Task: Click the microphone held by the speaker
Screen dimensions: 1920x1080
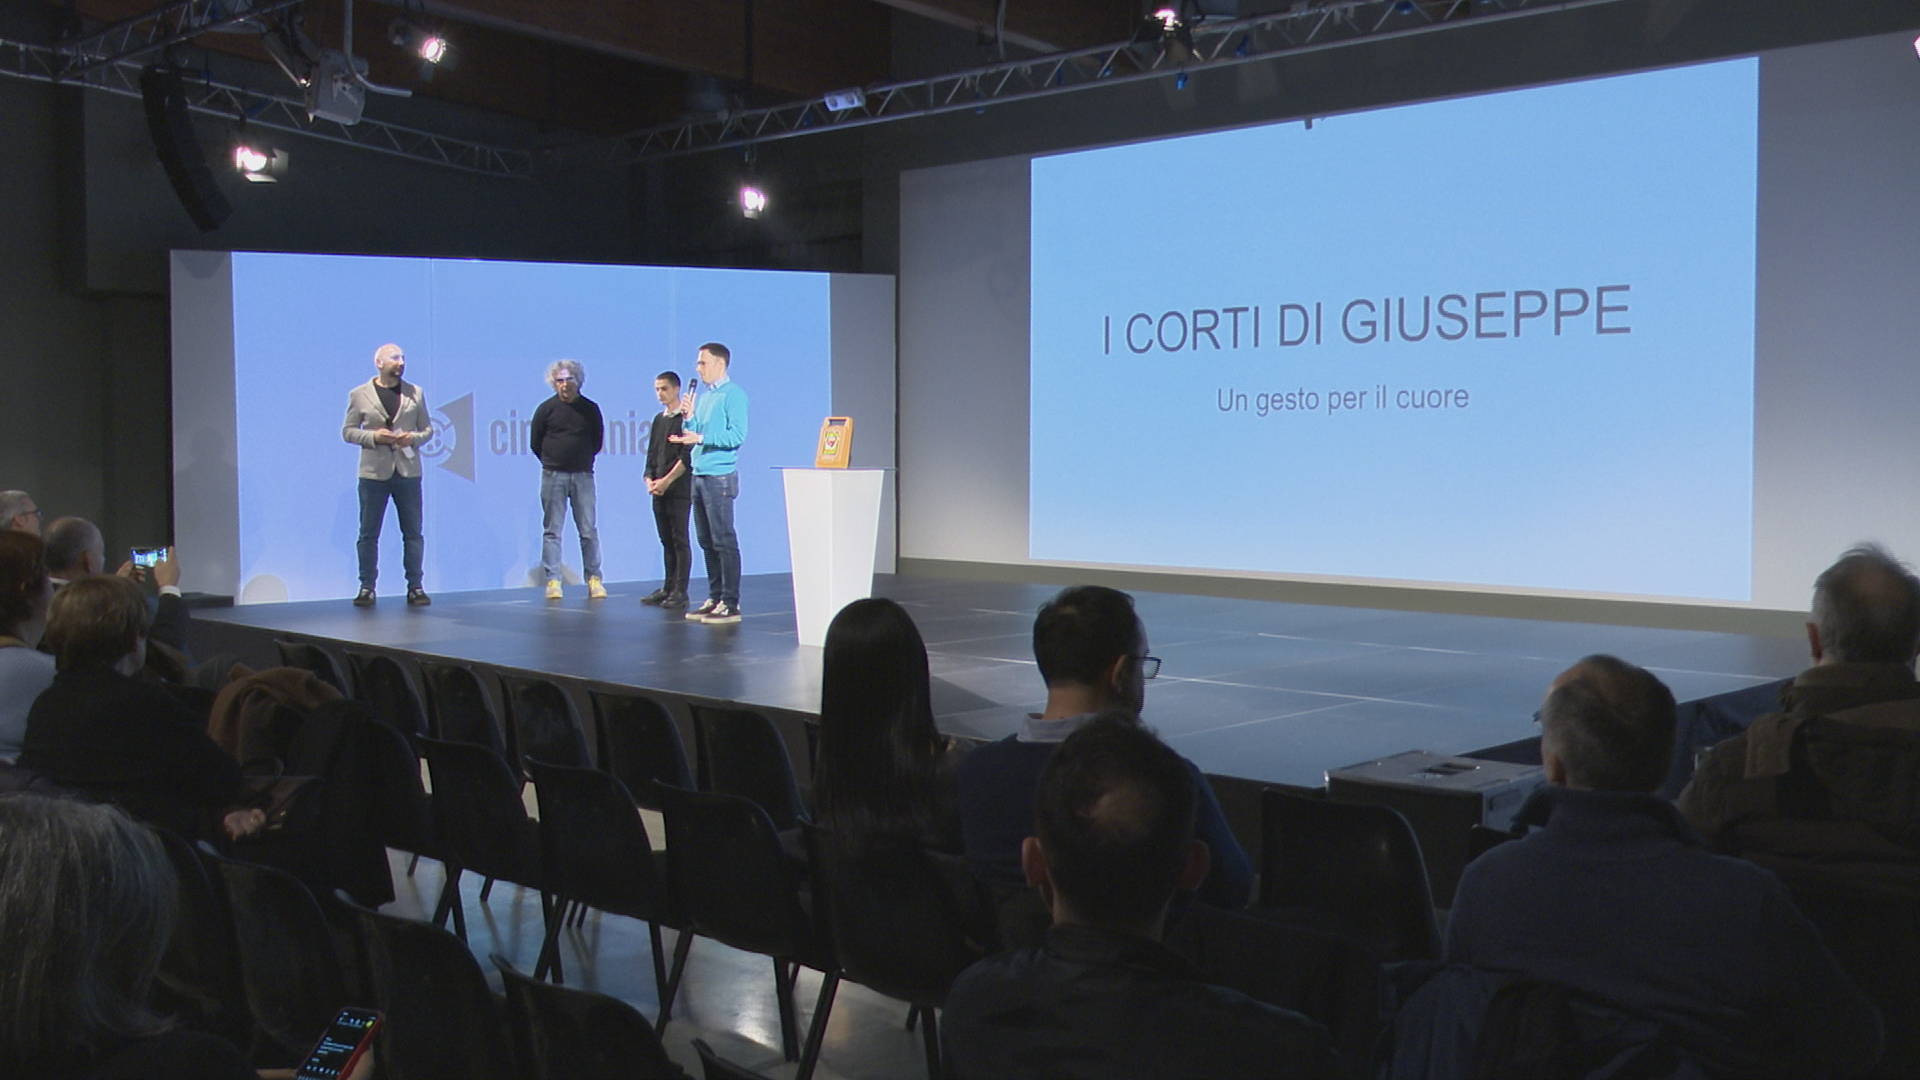Action: click(691, 388)
